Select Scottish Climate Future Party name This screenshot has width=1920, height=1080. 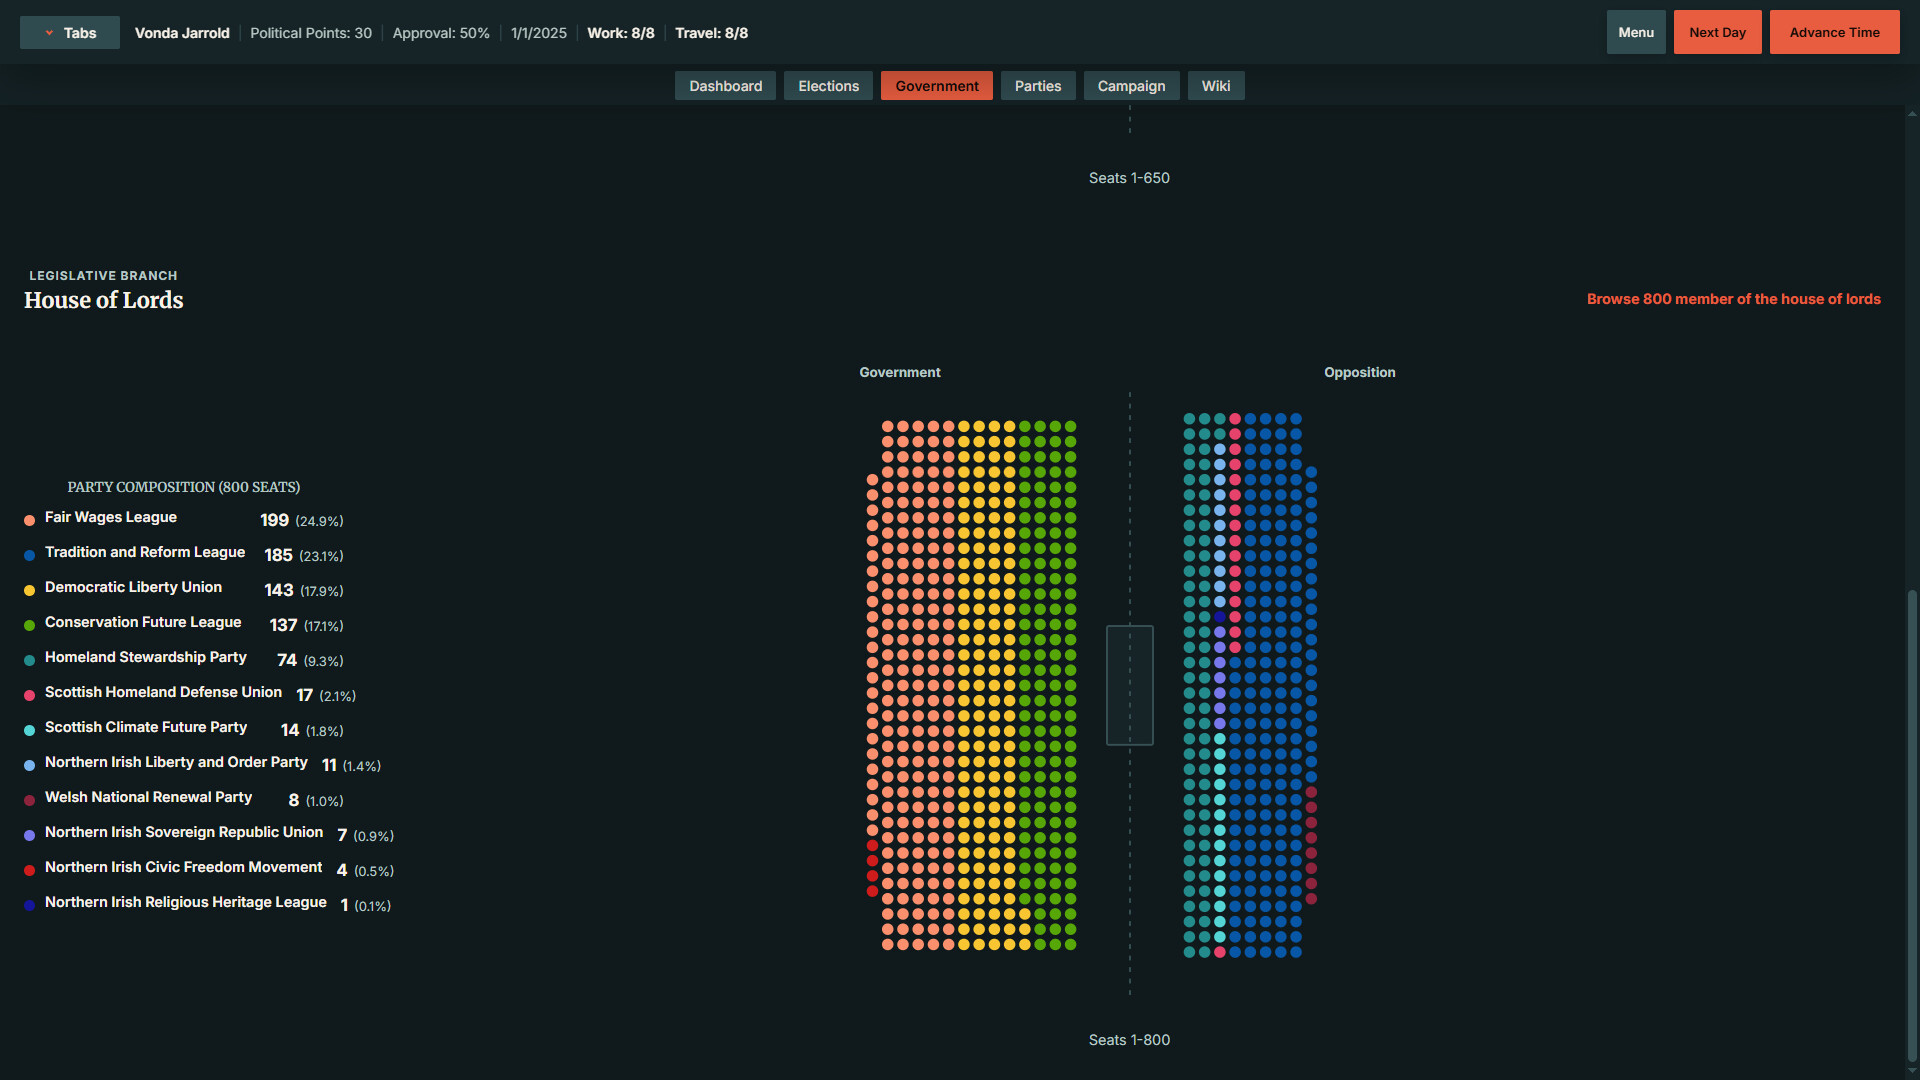(146, 727)
